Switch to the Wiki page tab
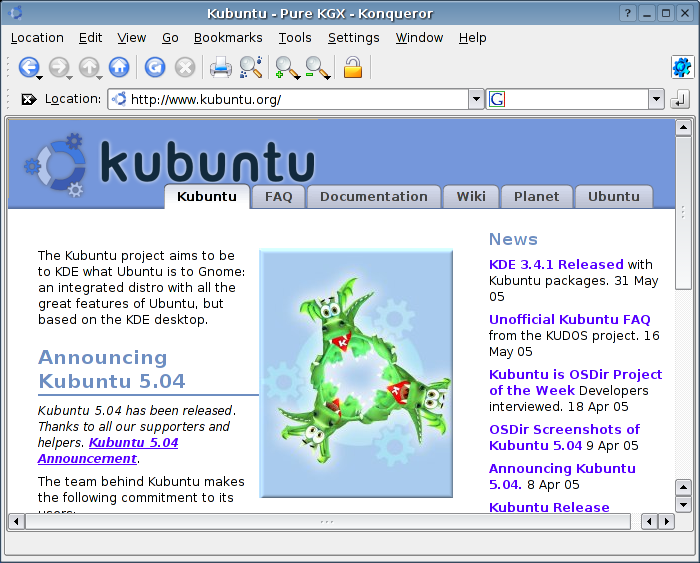The image size is (700, 563). (471, 196)
